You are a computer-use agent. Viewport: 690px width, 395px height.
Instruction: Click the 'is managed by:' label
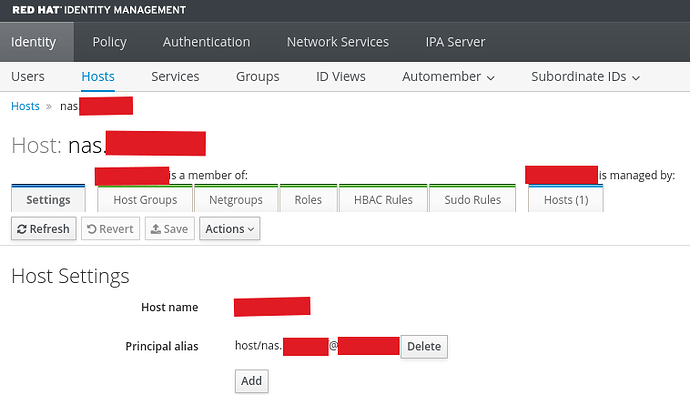pyautogui.click(x=637, y=175)
